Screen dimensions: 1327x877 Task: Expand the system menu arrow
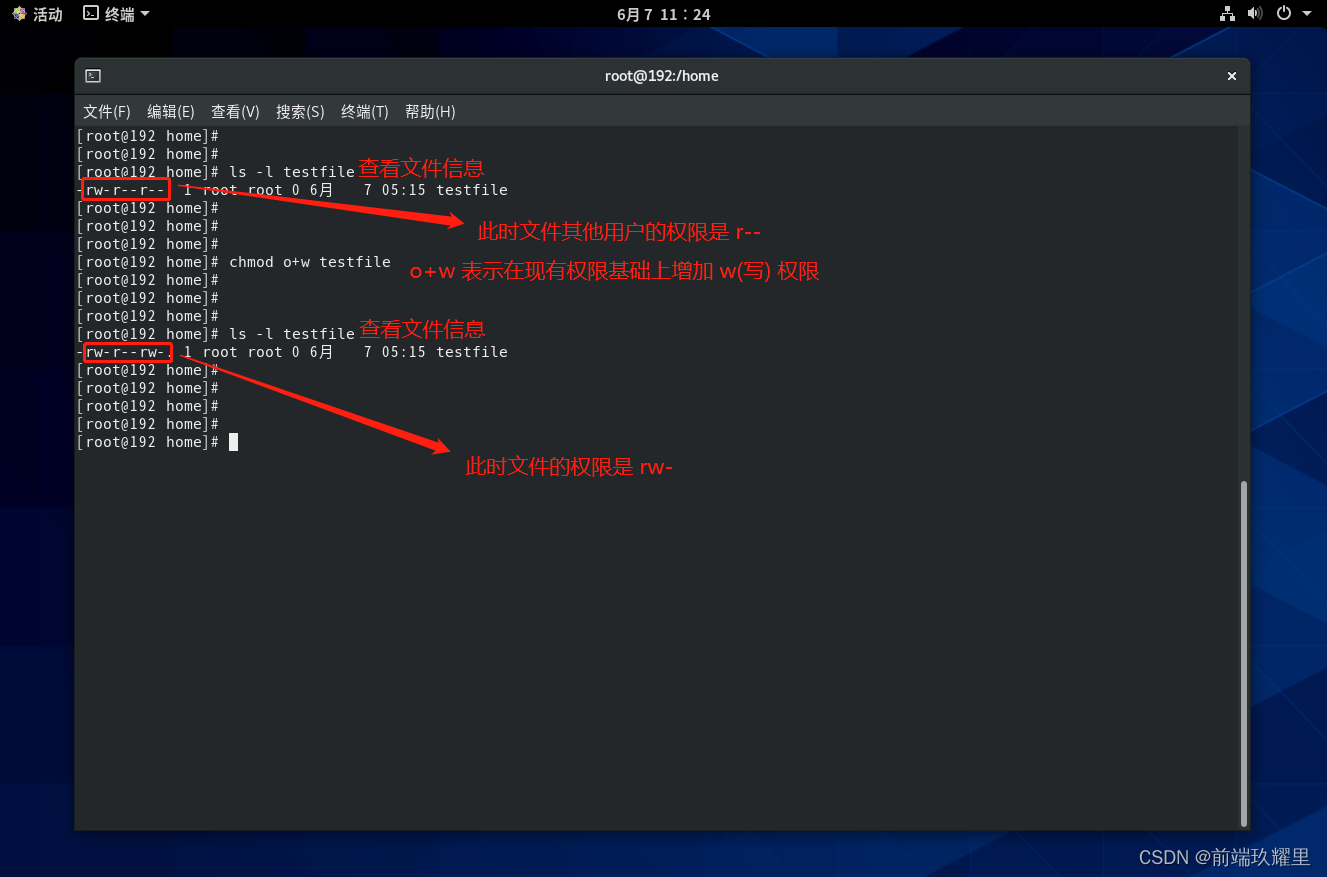pos(1307,14)
